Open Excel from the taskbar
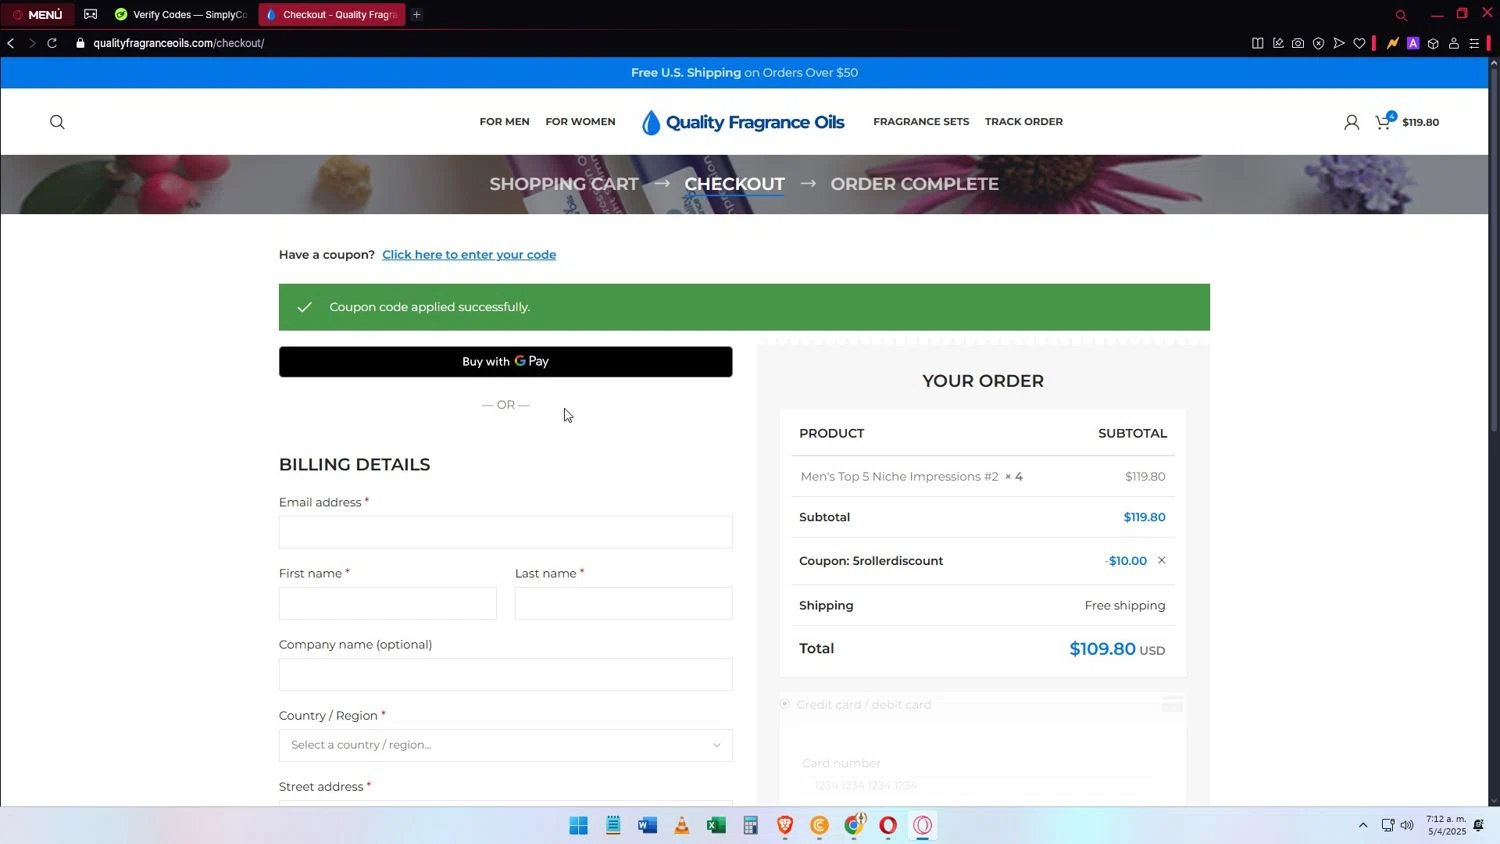This screenshot has width=1500, height=844. (x=716, y=825)
